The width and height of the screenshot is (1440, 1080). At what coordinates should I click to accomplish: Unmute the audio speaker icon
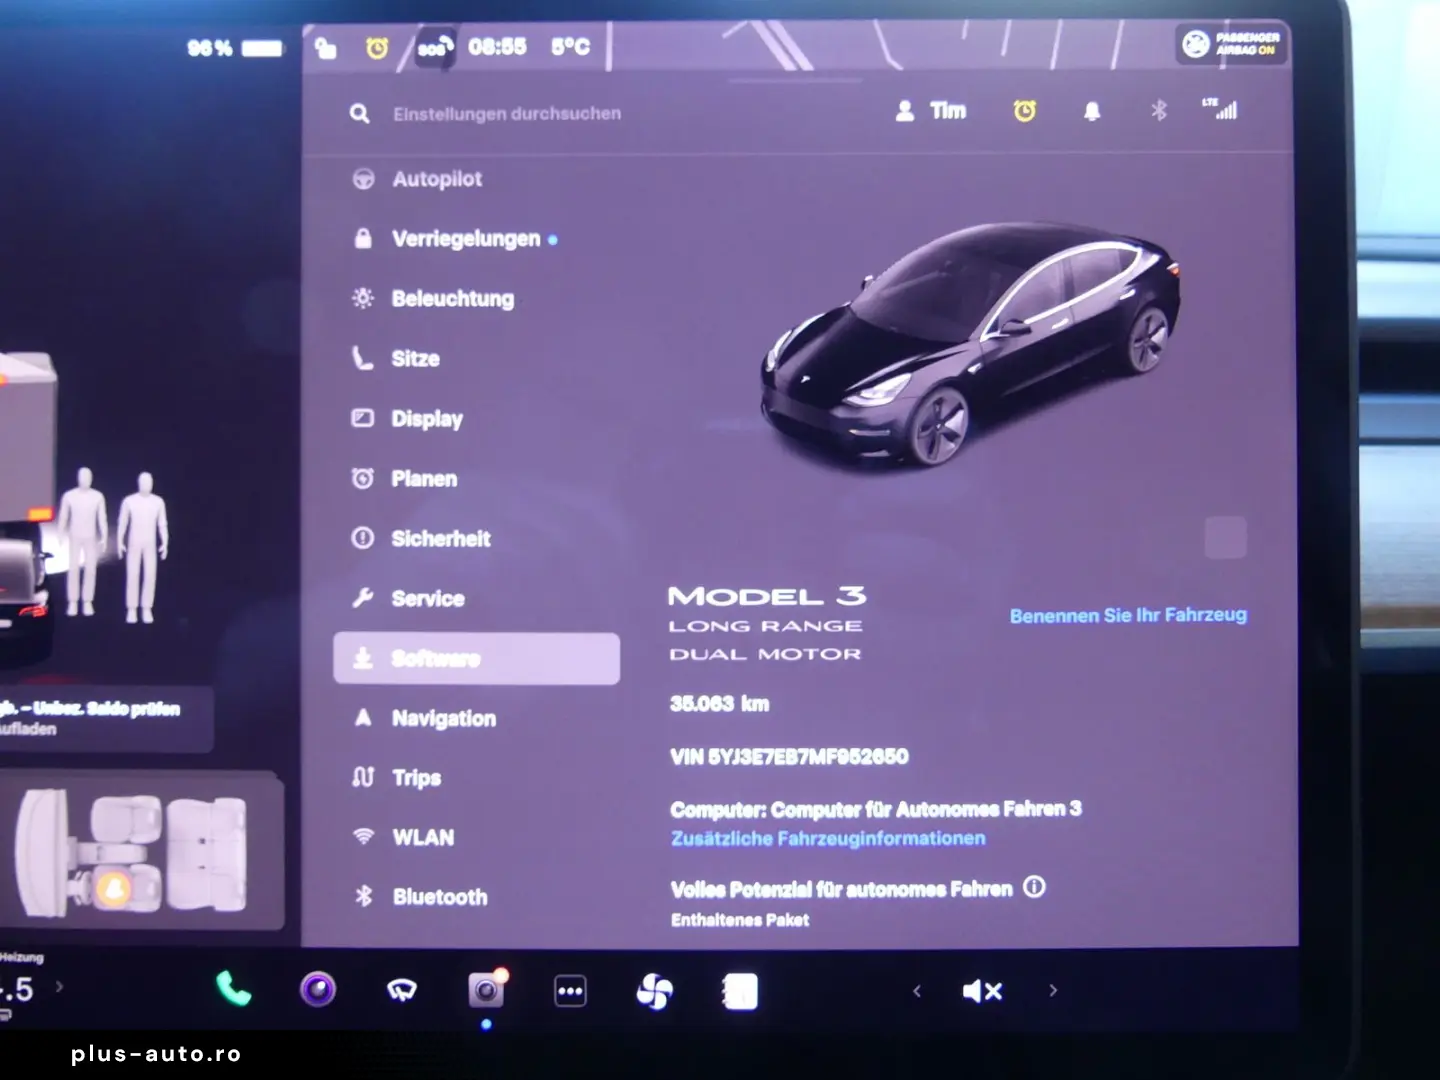click(981, 991)
